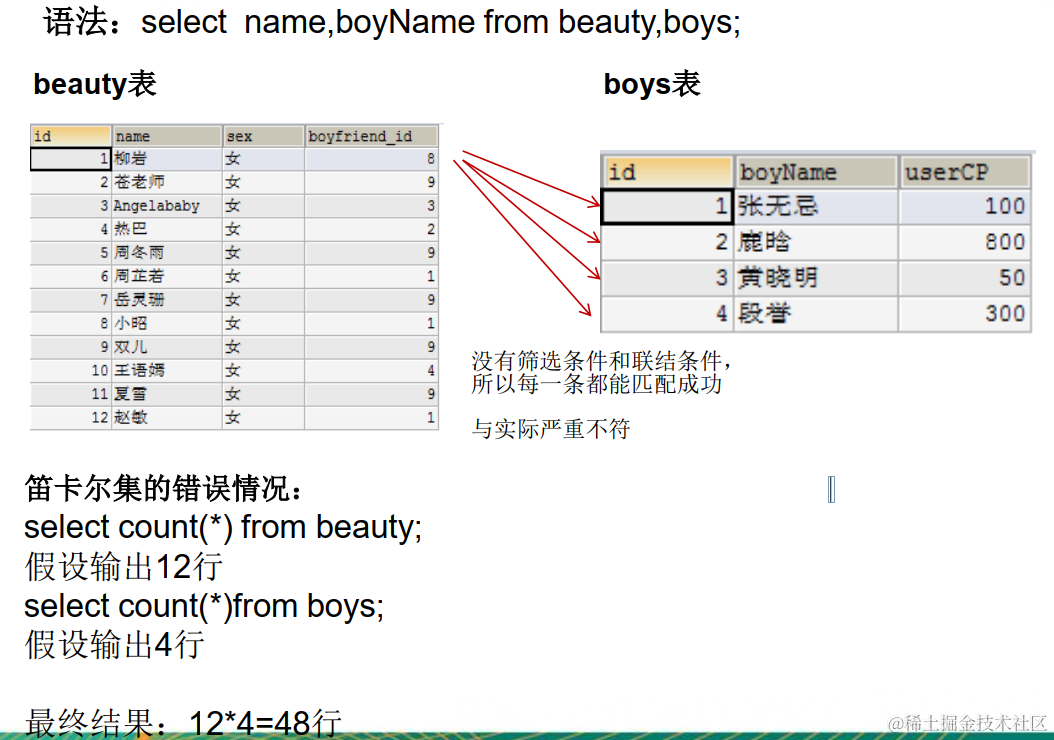
Task: Click the 'userCP' column header
Action: click(965, 172)
